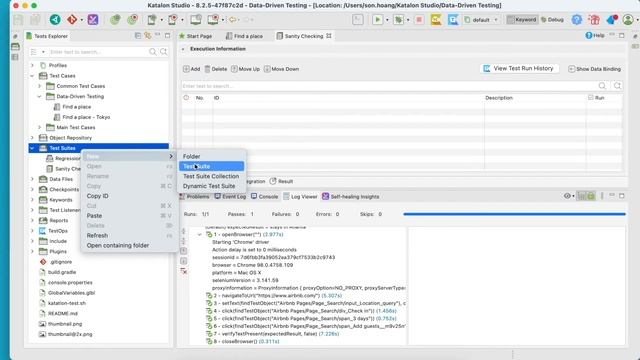This screenshot has width=640, height=360.
Task: Click the blue execution progress bar
Action: (x=514, y=214)
